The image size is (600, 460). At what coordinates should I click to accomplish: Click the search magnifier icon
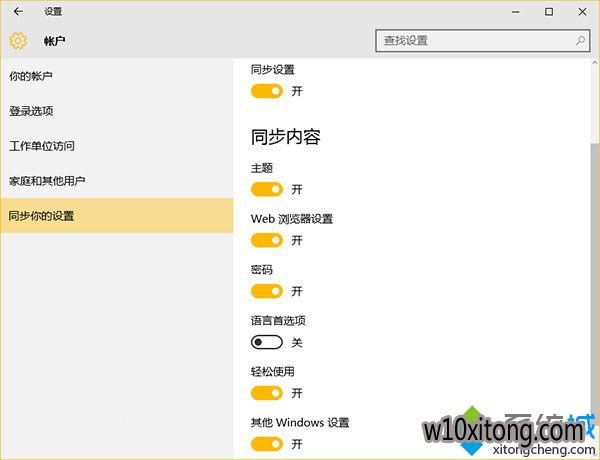(x=580, y=40)
